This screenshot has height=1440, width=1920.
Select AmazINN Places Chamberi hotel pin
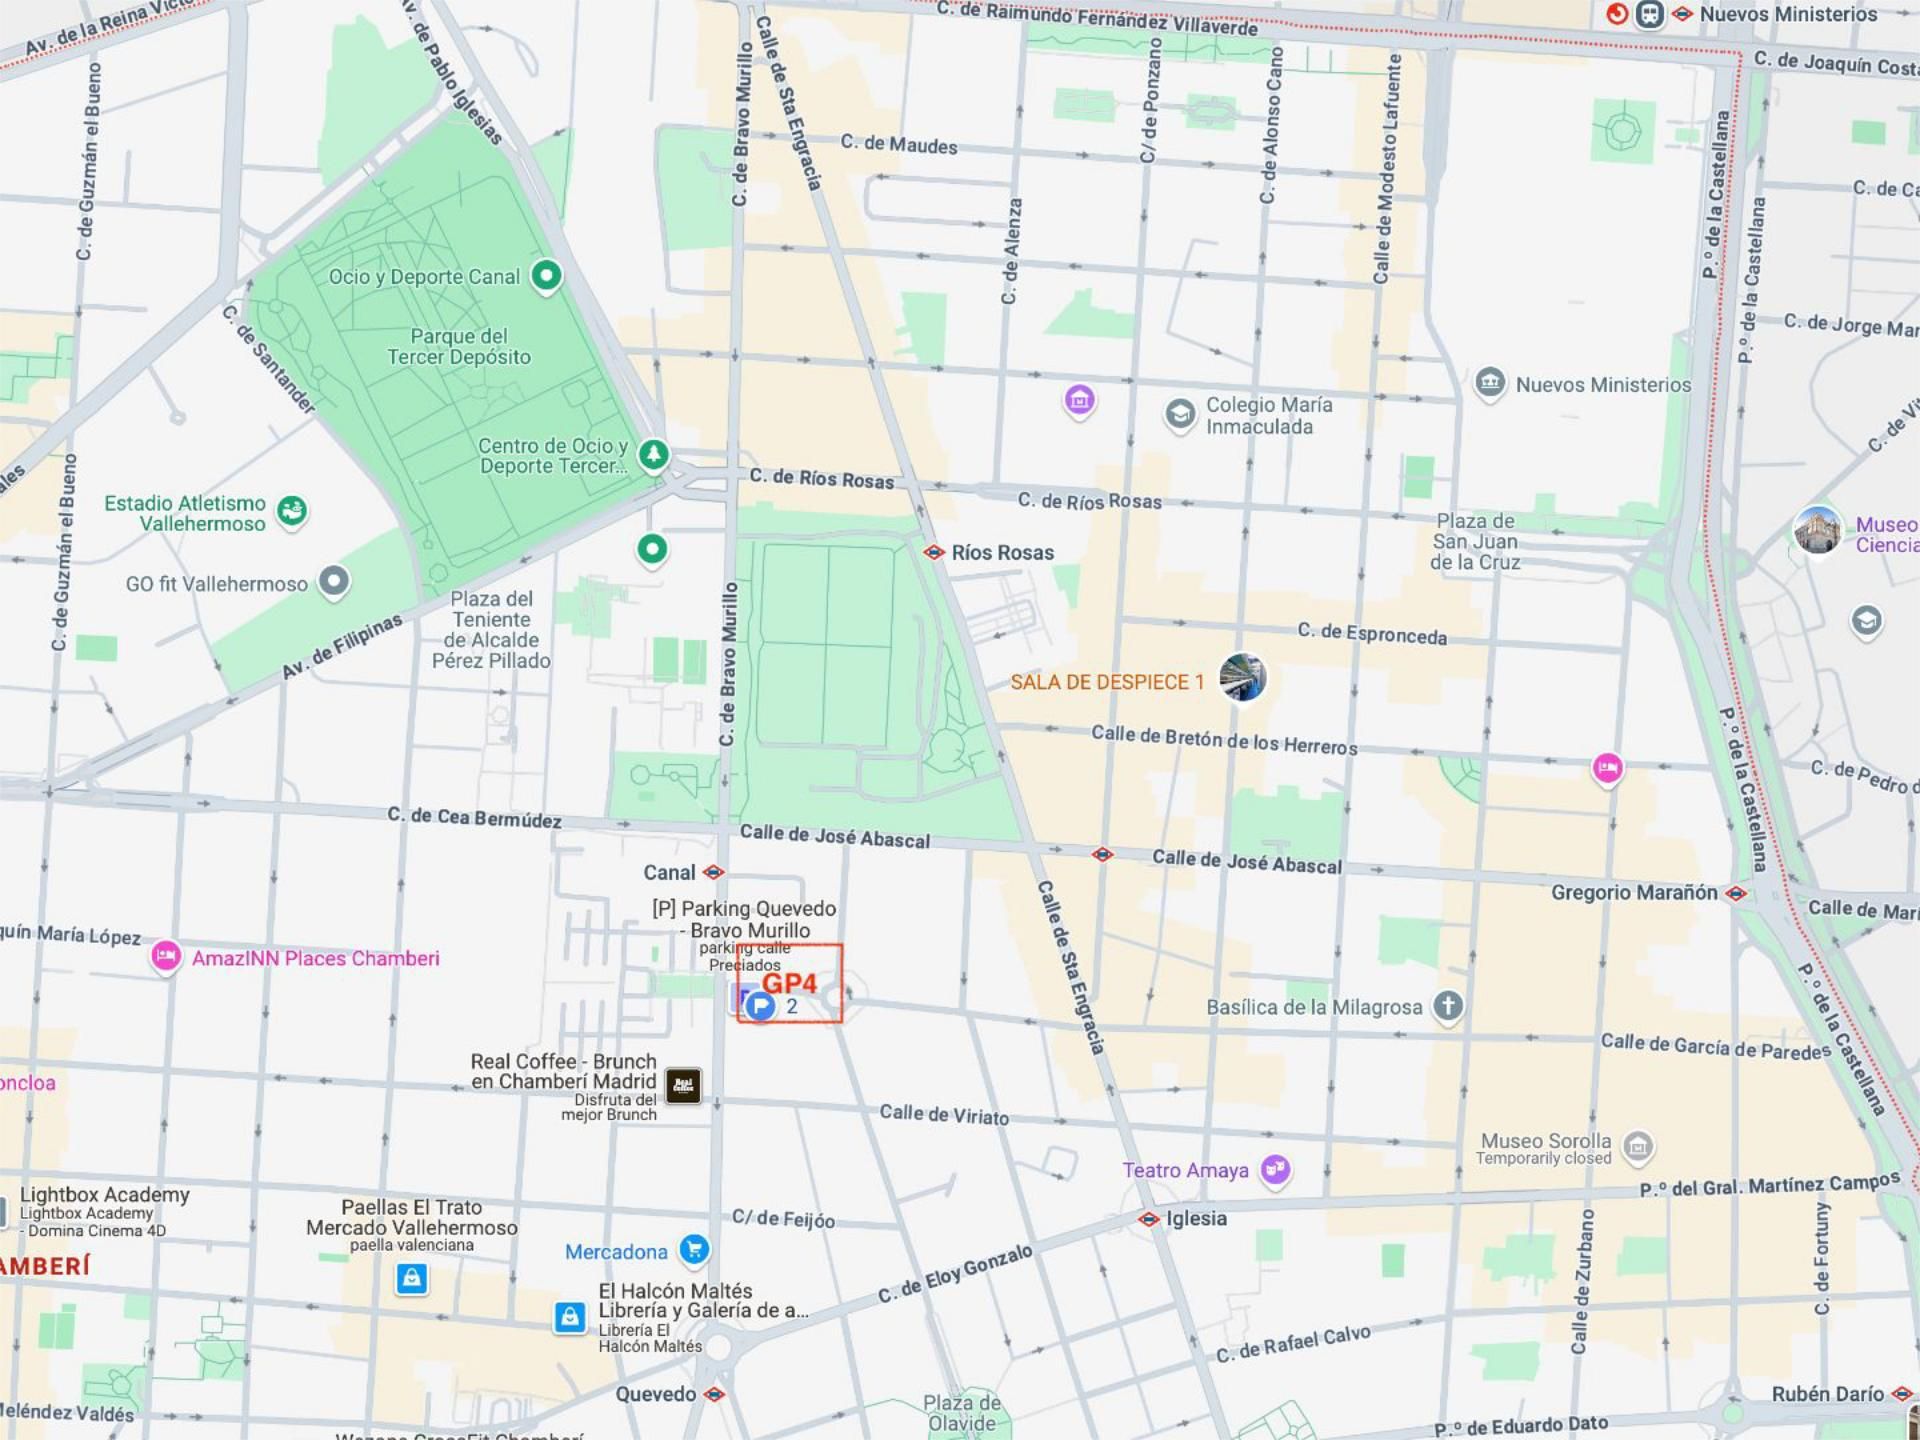(166, 957)
